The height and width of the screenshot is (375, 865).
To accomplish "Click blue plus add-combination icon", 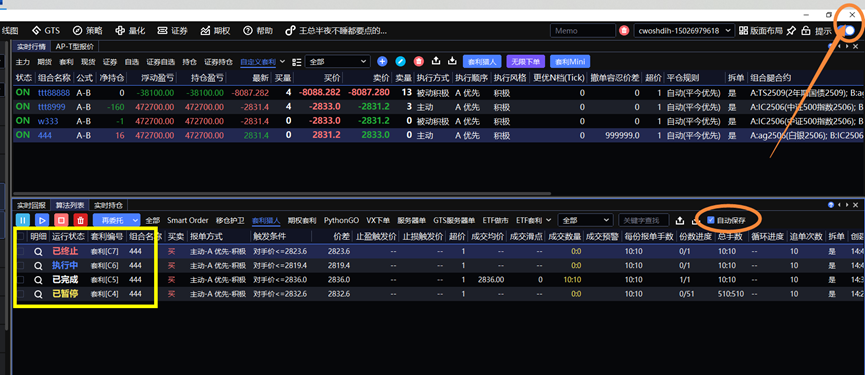I will click(382, 61).
